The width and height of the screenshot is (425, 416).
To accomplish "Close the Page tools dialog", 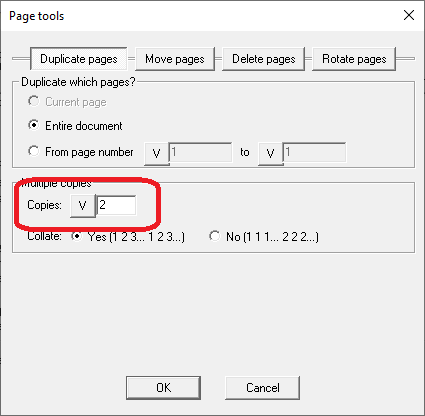I will tap(409, 15).
